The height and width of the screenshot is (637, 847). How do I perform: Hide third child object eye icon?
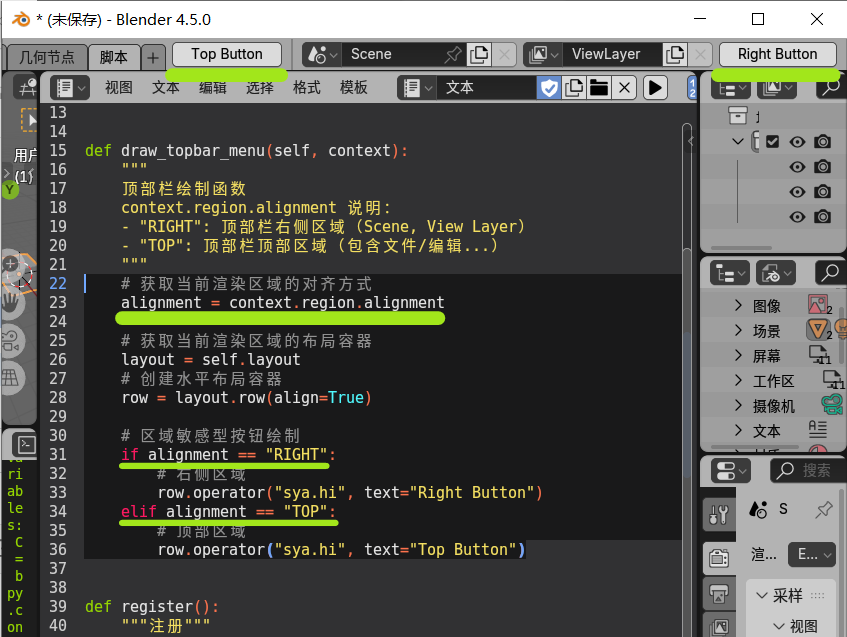[797, 217]
